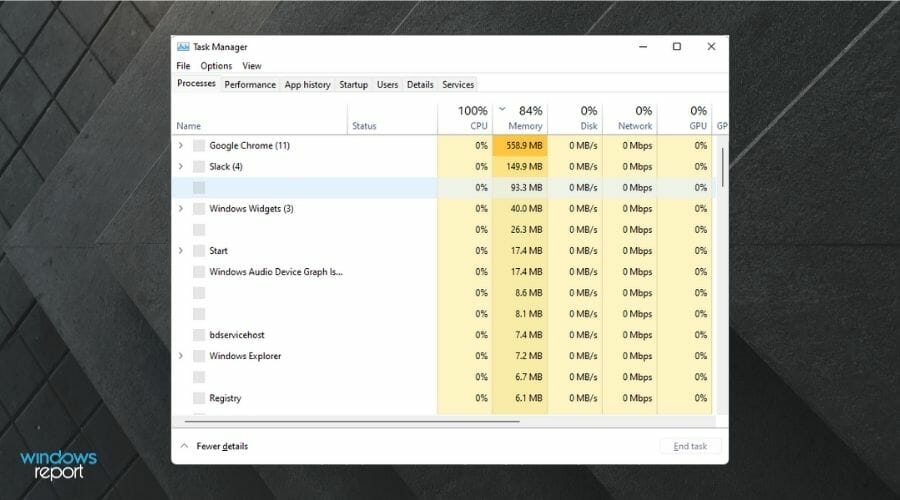Click the Windows Explorer process icon
The width and height of the screenshot is (900, 500).
coord(199,356)
